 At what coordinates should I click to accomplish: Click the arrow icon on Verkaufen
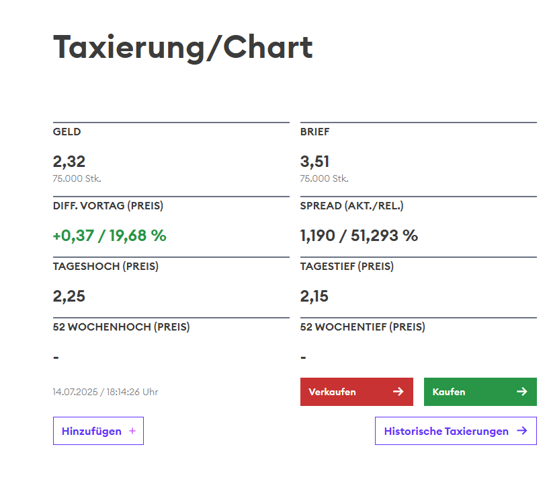tap(398, 392)
